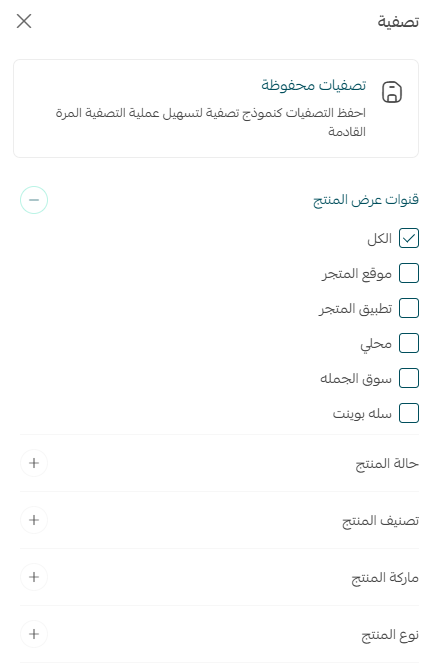This screenshot has height=672, width=437.
Task: Uncheck the الكل checkbox
Action: [x=409, y=238]
